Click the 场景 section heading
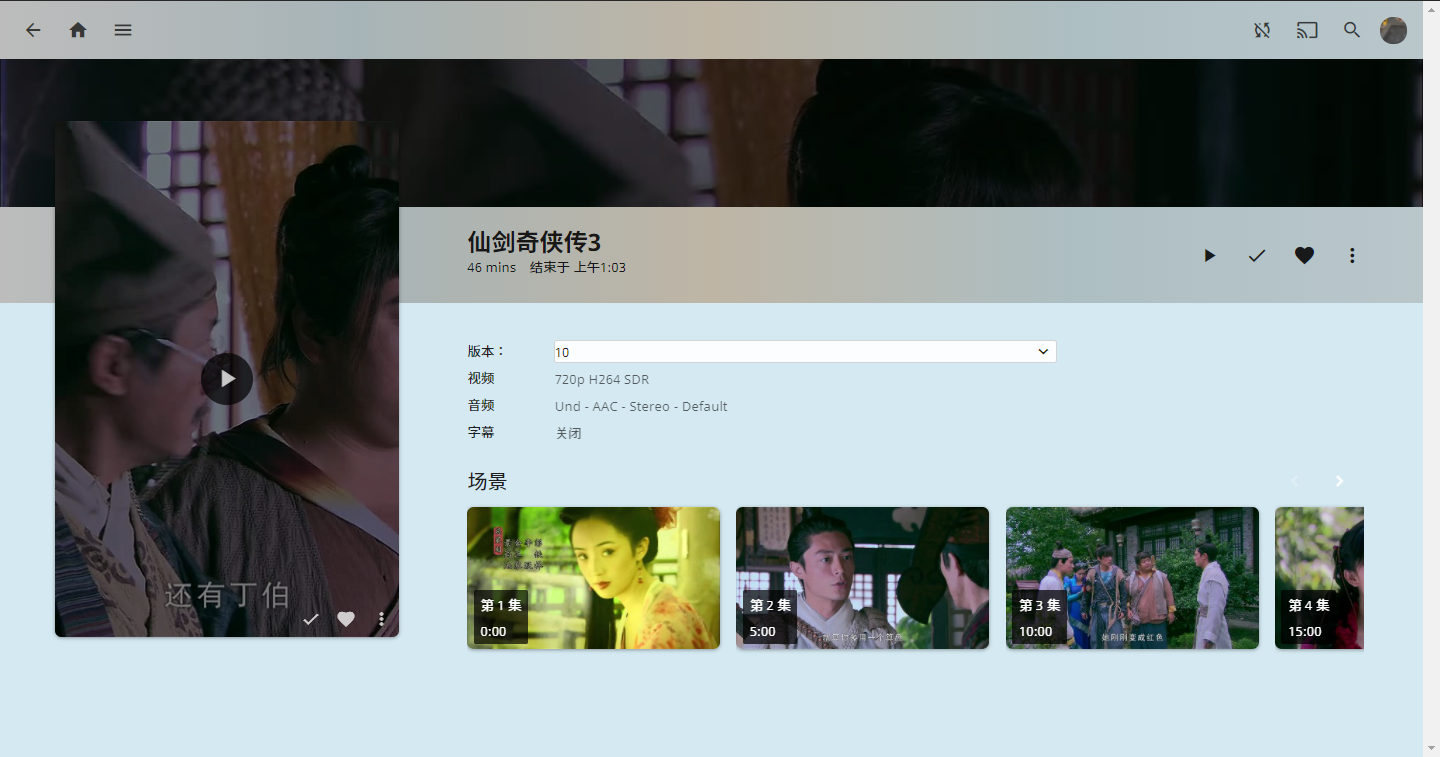The image size is (1440, 757). [x=487, y=481]
